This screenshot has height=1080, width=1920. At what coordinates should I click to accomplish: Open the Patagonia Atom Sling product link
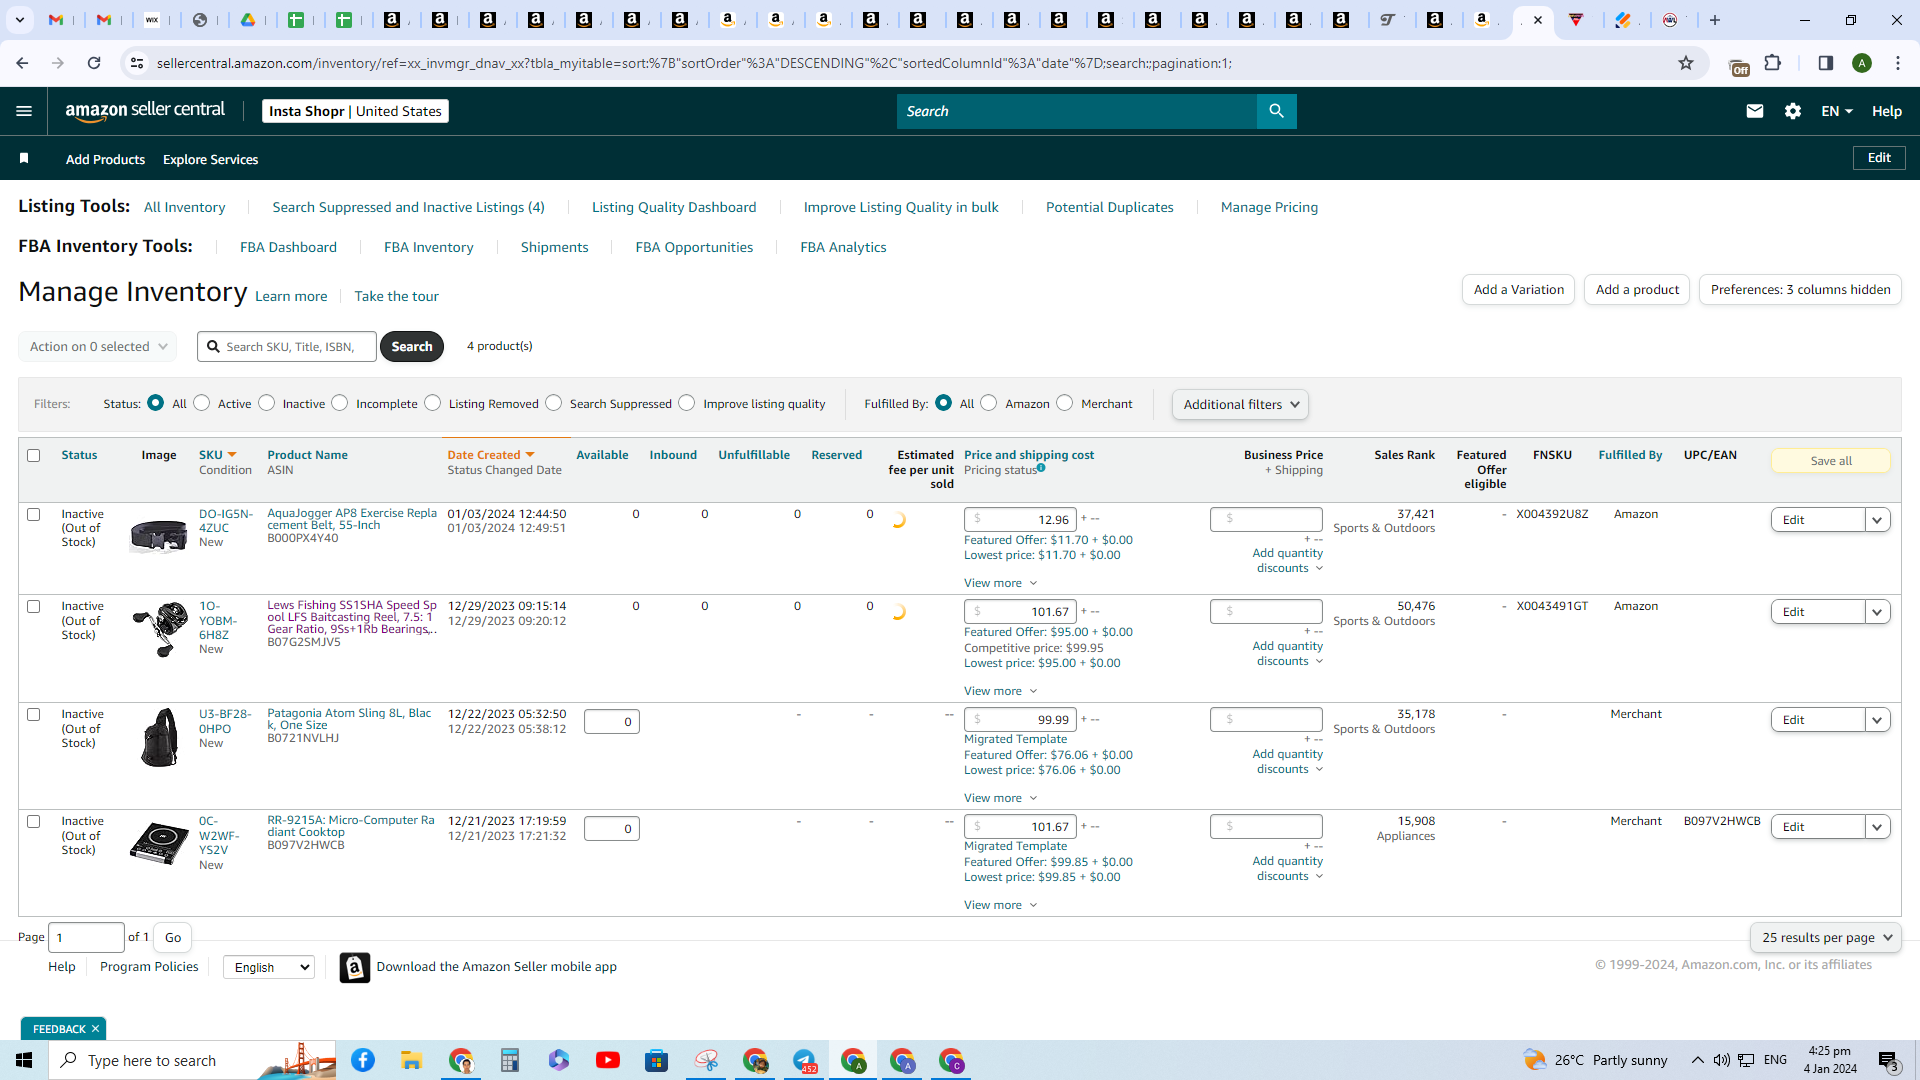(x=349, y=719)
